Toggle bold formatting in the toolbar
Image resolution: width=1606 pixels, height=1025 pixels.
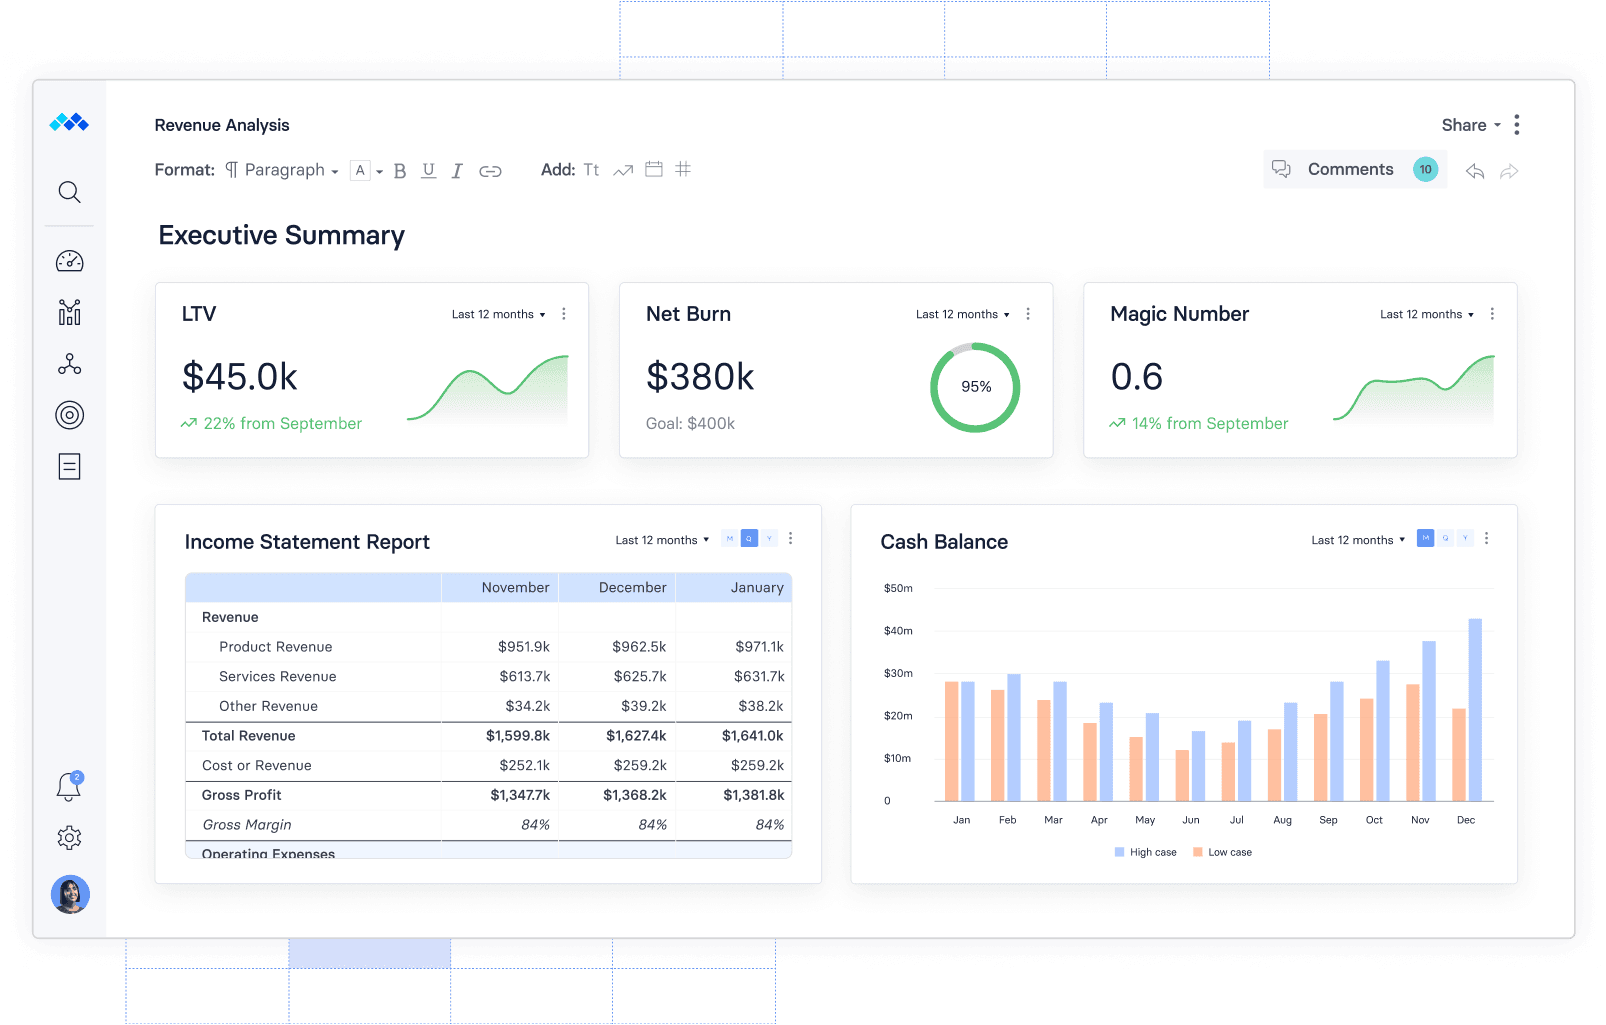(x=399, y=170)
